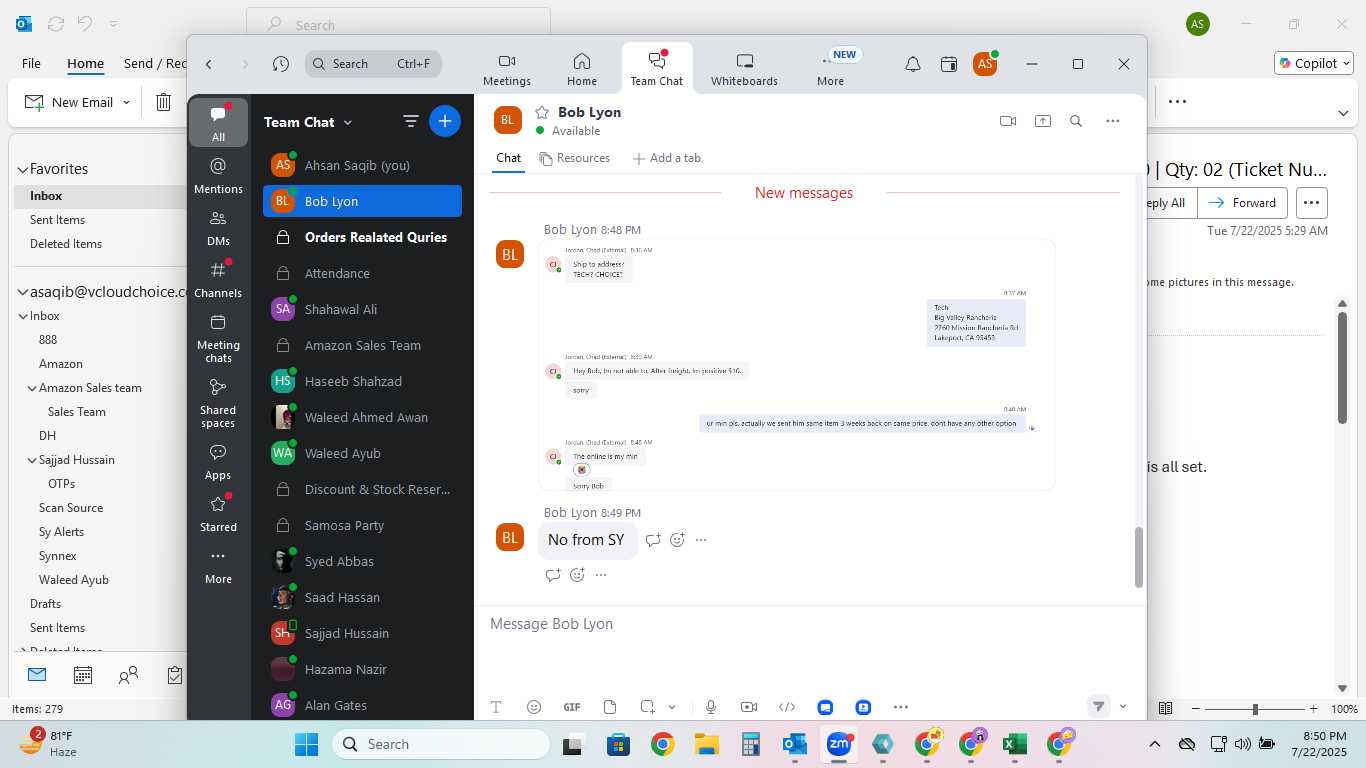Open the New Email dropdown arrow
Viewport: 1366px width, 768px height.
pyautogui.click(x=126, y=102)
